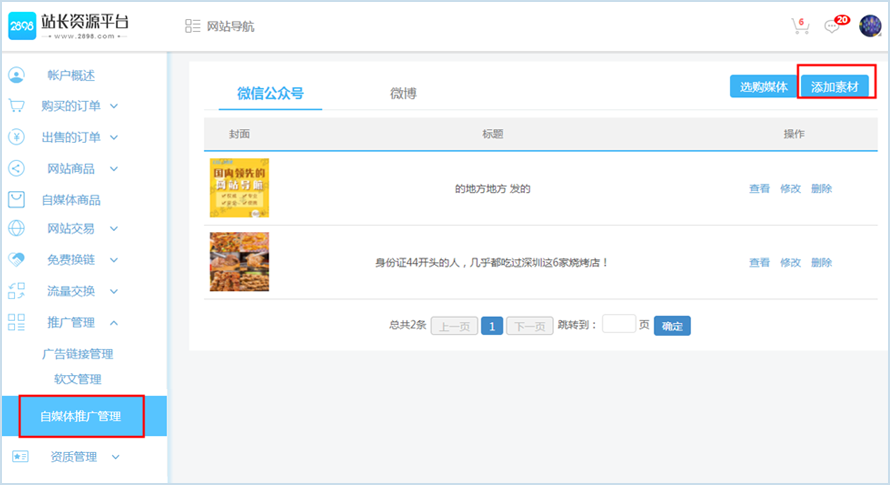Click the shopping cart icon in header

799,27
